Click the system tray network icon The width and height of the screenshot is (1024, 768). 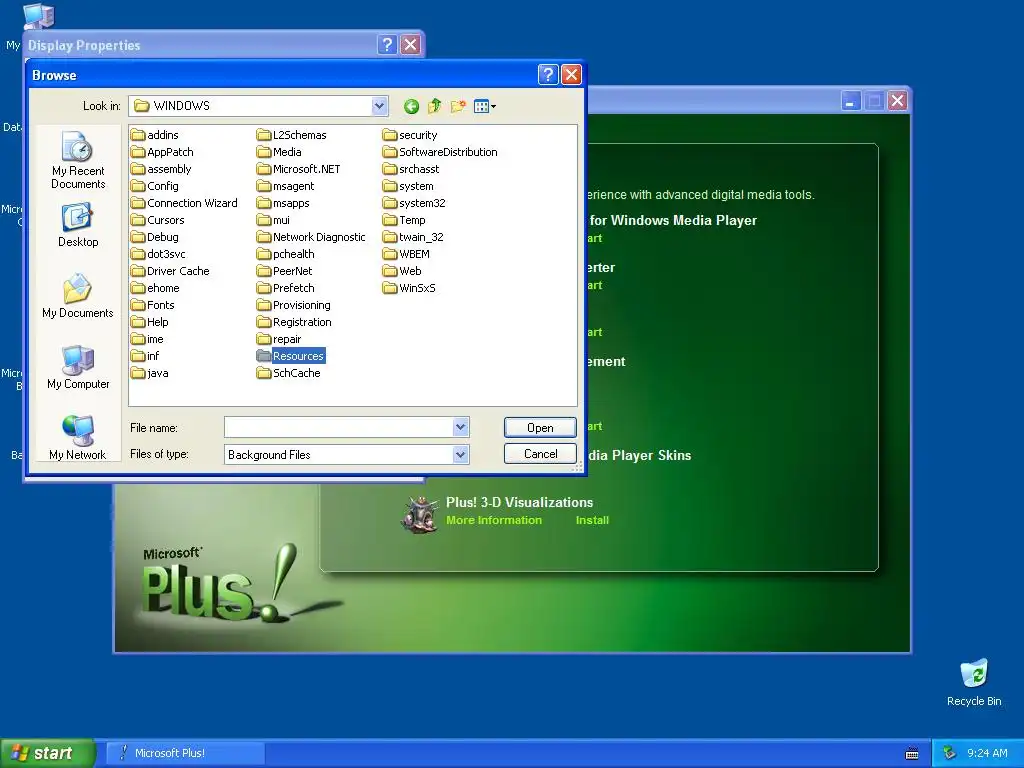[x=949, y=753]
